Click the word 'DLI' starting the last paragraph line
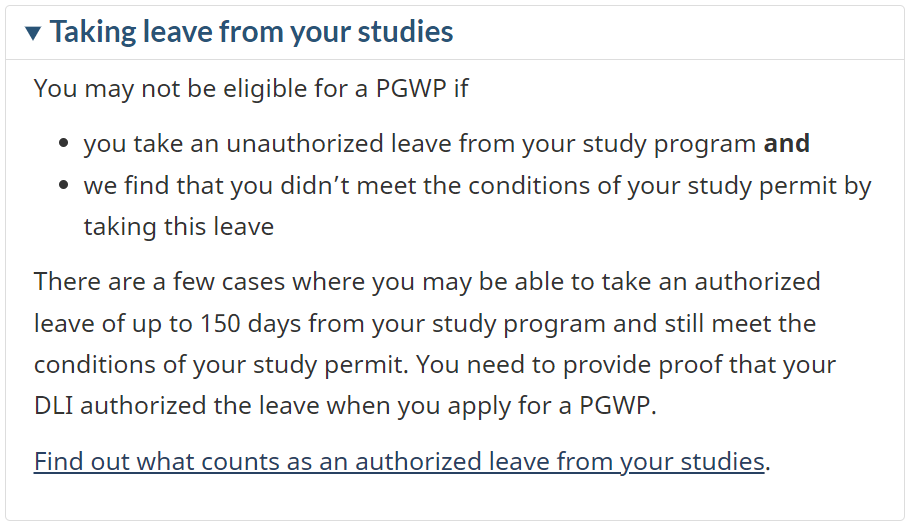The image size is (908, 524). [x=53, y=405]
